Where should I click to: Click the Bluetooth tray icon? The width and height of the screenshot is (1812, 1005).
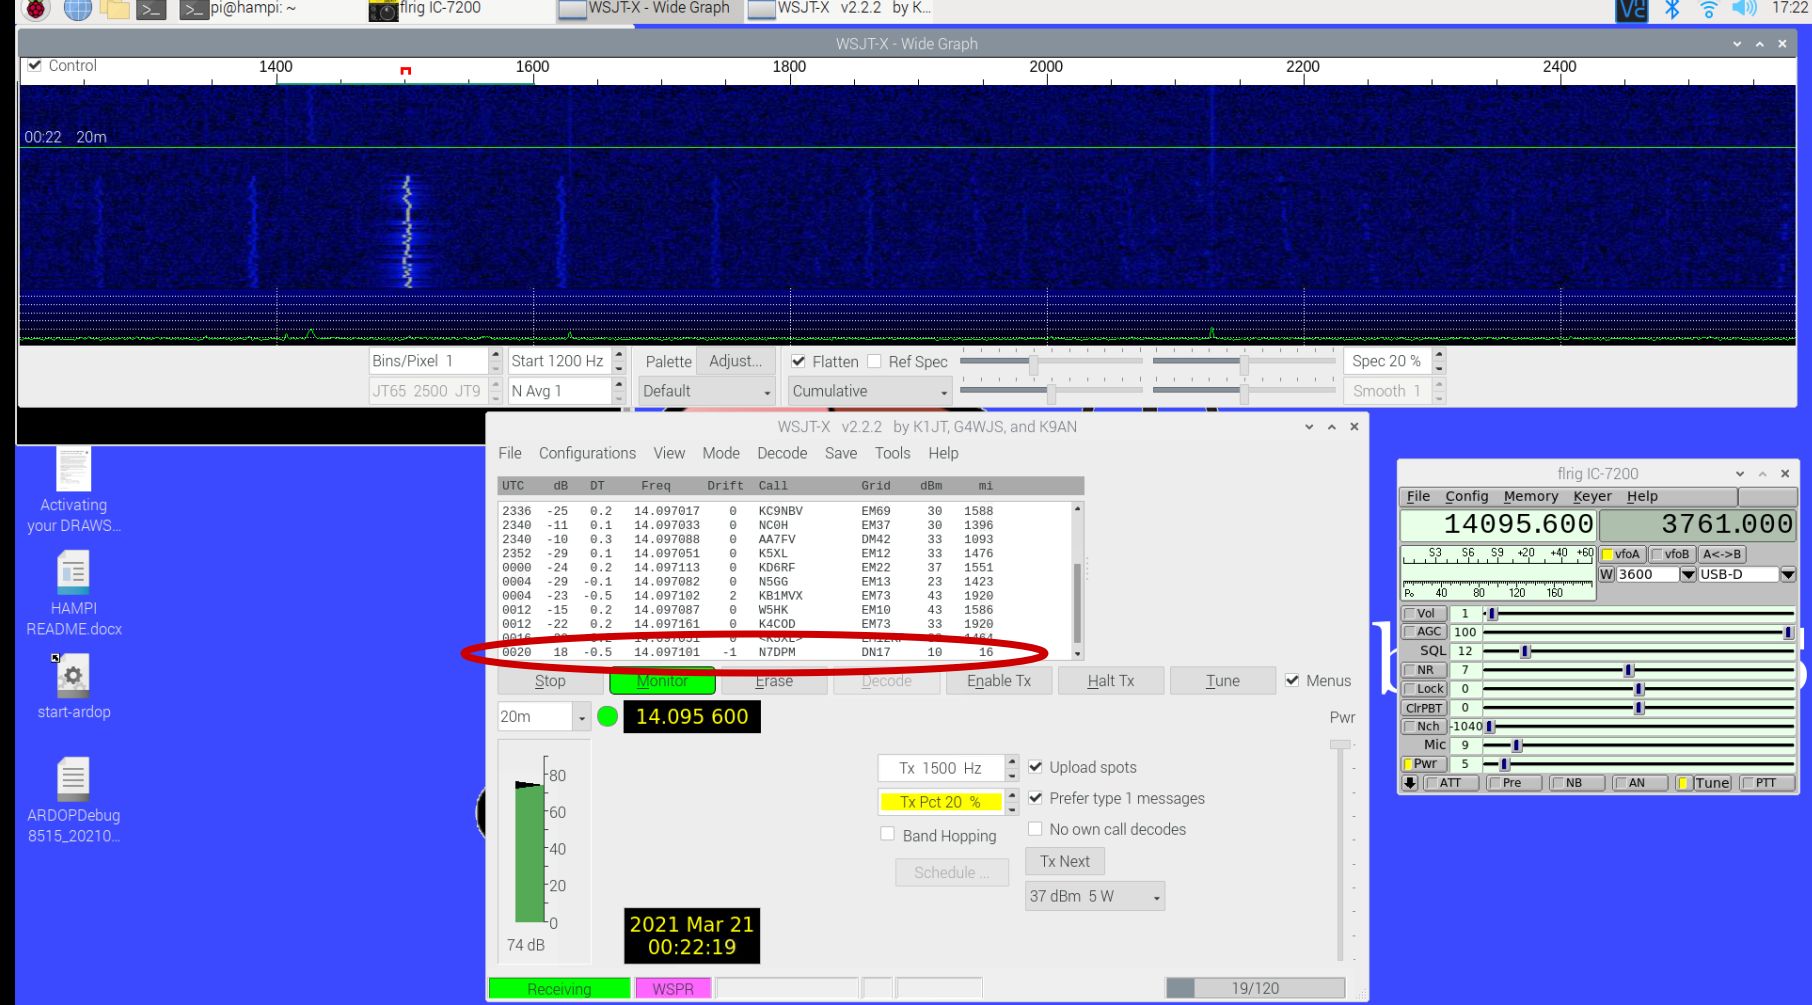1671,9
